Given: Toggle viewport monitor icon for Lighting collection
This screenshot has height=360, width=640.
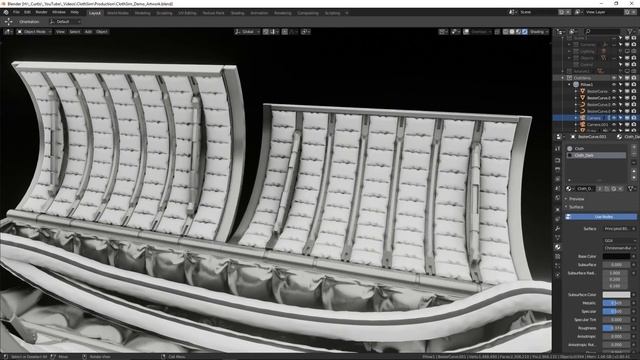Looking at the screenshot, I should pos(627,51).
